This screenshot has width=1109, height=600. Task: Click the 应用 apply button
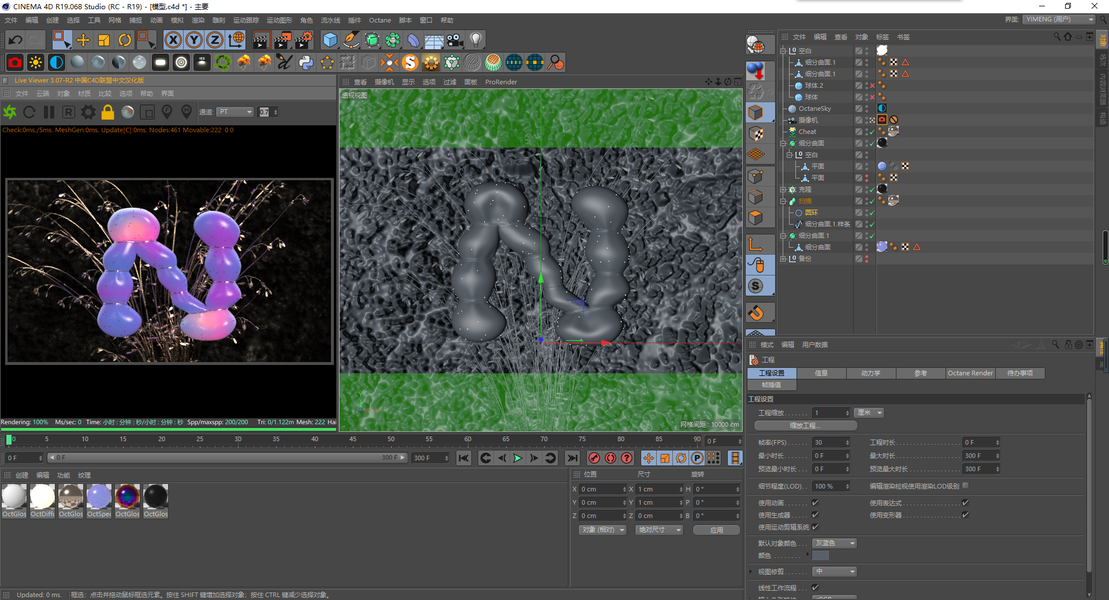tap(716, 530)
